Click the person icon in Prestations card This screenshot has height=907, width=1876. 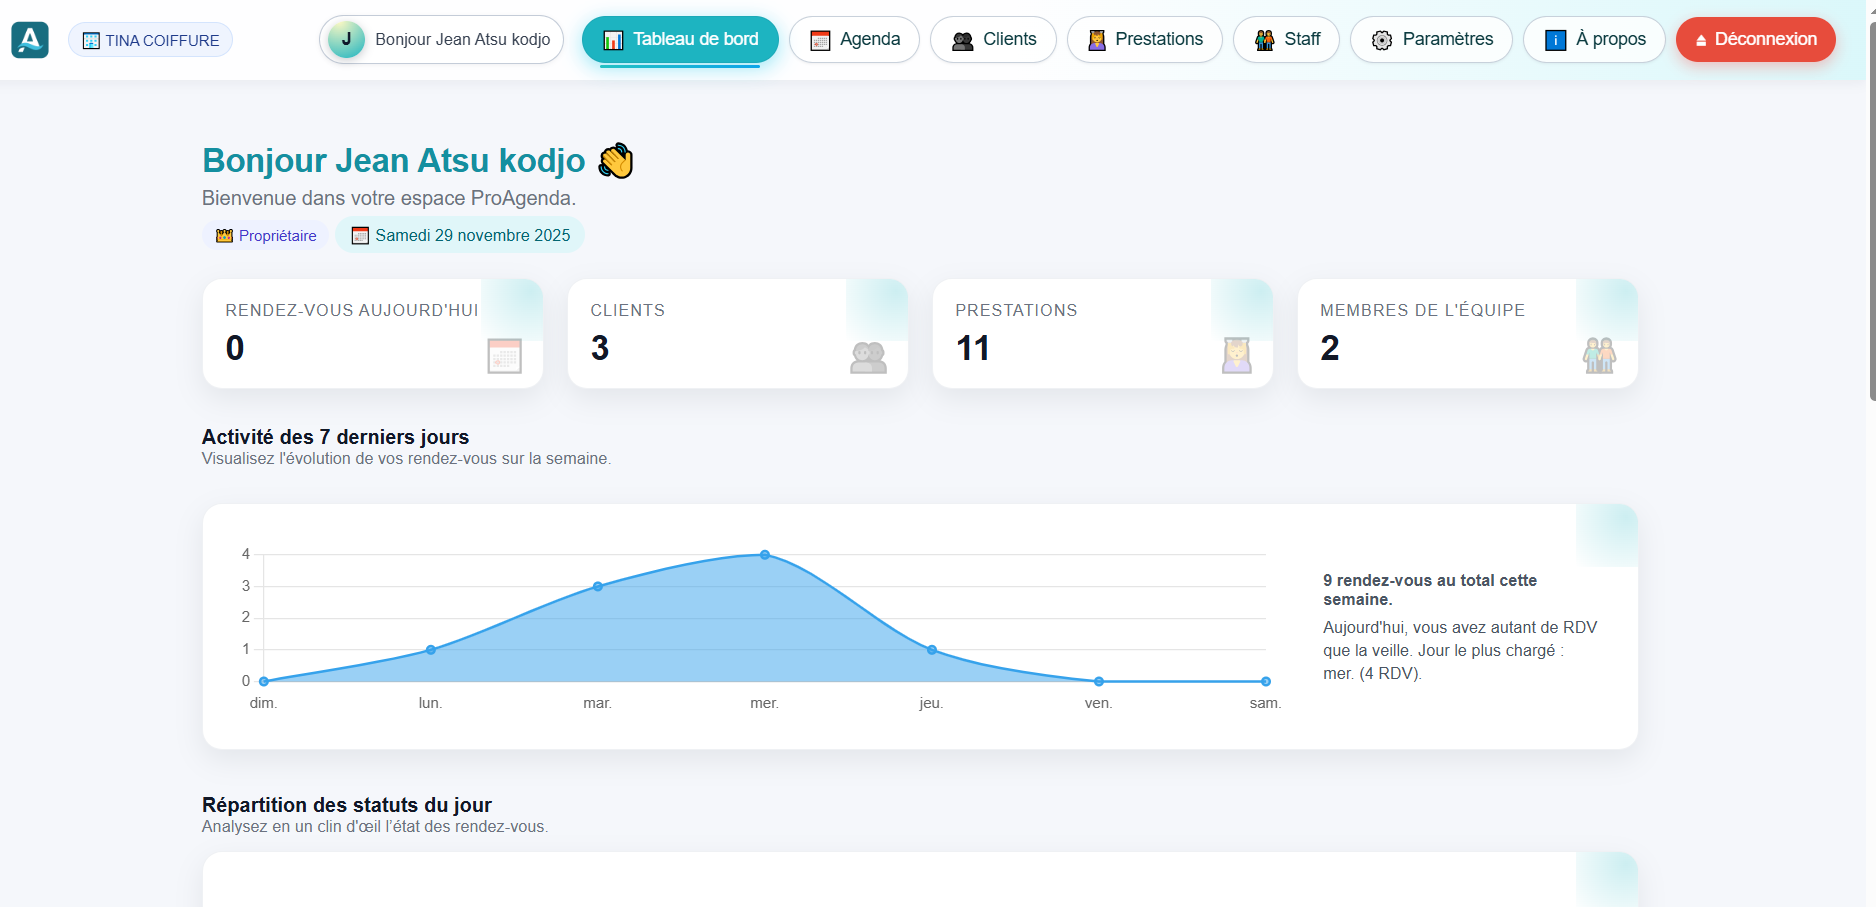pos(1236,355)
